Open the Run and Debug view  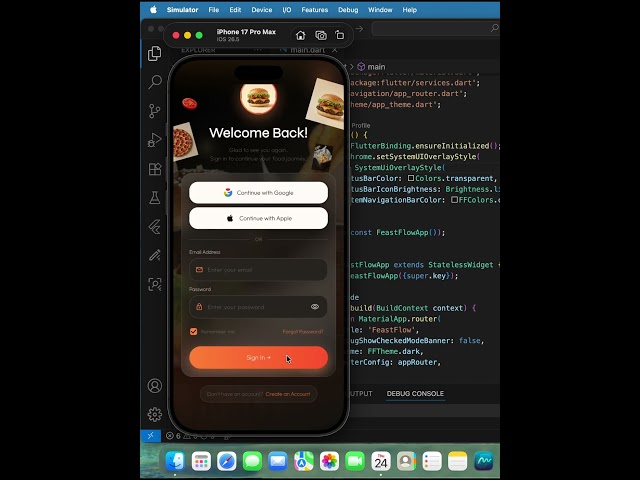point(155,140)
